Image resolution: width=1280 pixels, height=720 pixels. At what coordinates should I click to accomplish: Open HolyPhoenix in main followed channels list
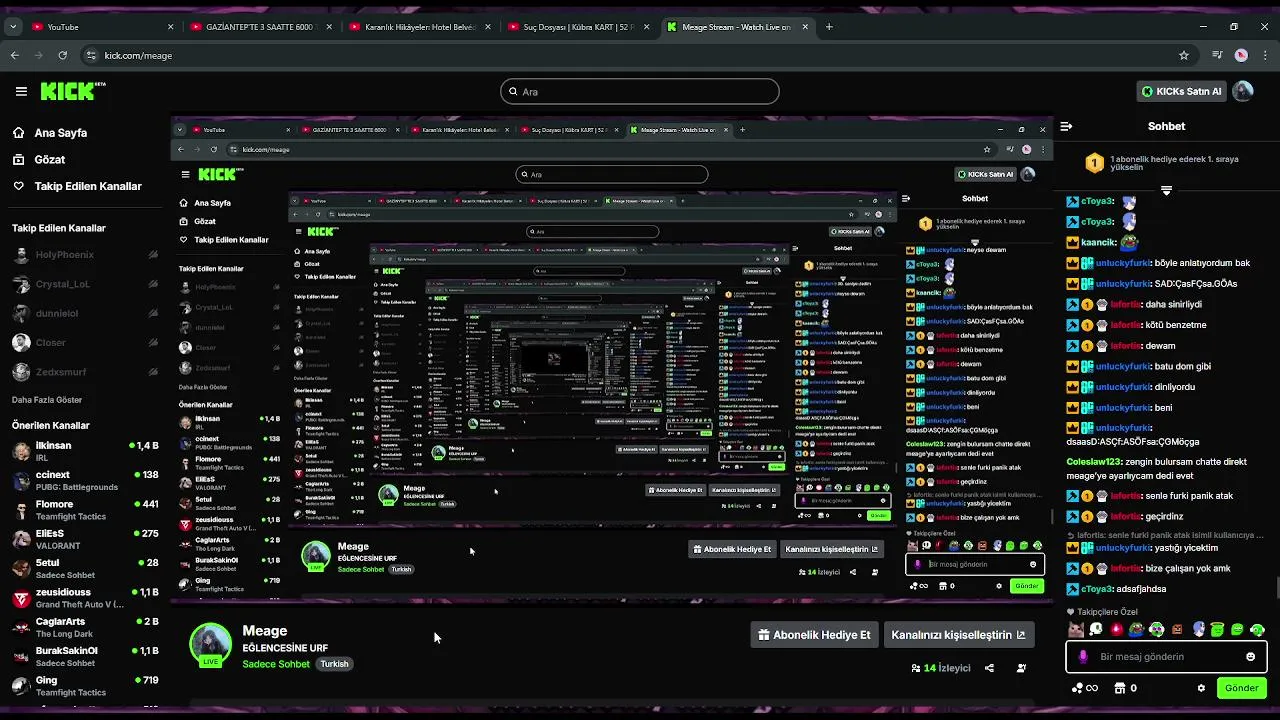tap(84, 255)
